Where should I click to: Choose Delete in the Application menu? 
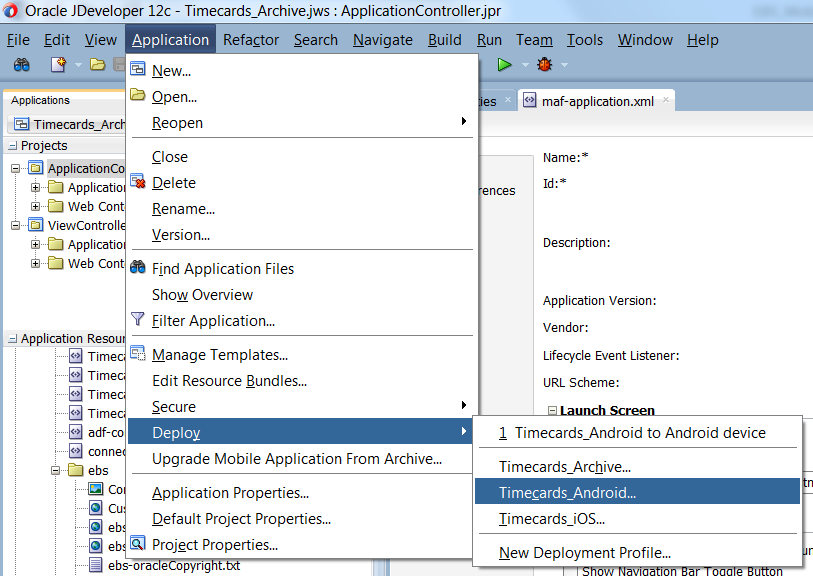pyautogui.click(x=300, y=182)
